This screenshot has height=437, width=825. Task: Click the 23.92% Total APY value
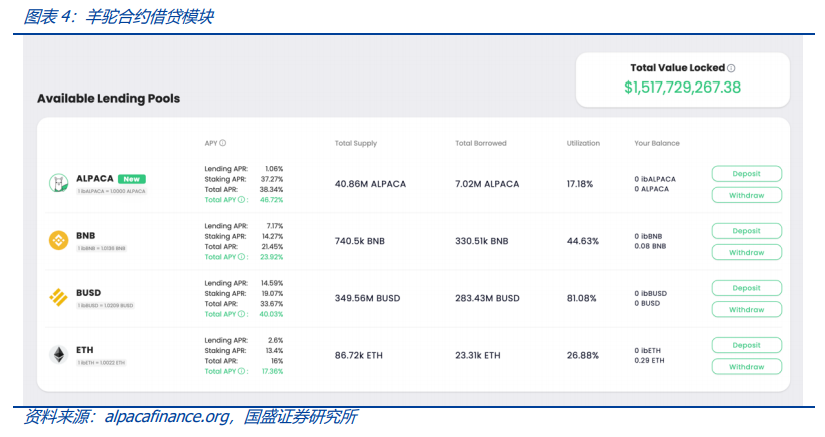tap(271, 257)
